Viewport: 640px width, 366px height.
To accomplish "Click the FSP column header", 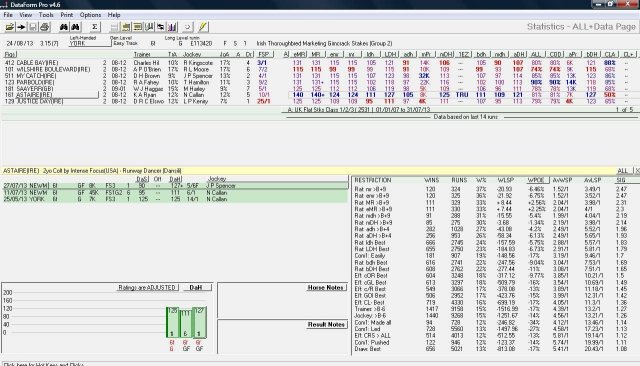I will (264, 54).
